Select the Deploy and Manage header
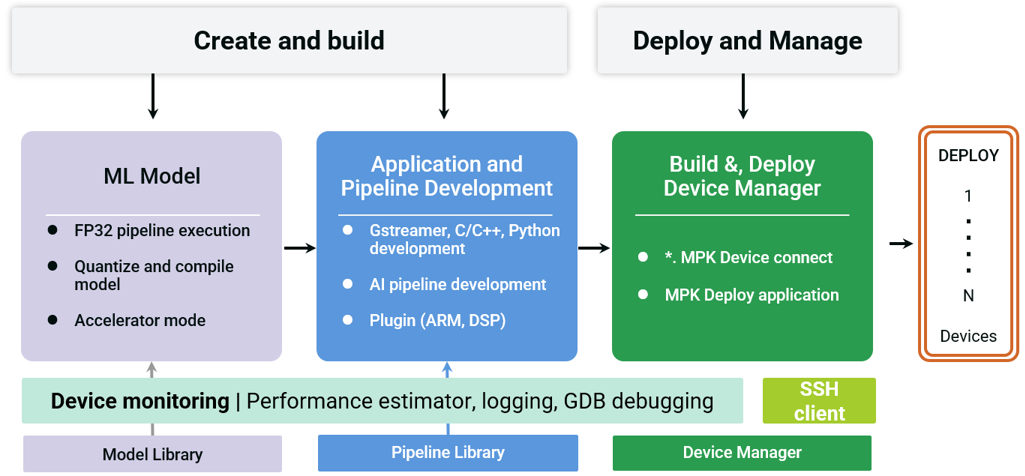Image resolution: width=1025 pixels, height=476 pixels. 747,41
